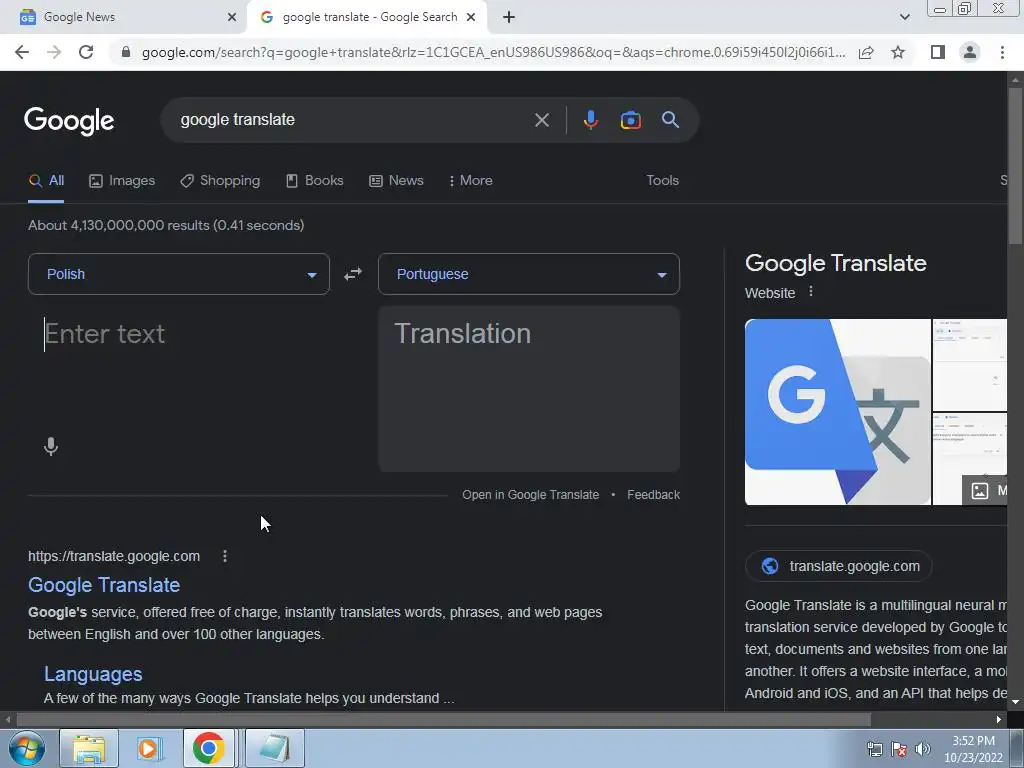
Task: Click the microphone in translate input box
Action: 51,447
